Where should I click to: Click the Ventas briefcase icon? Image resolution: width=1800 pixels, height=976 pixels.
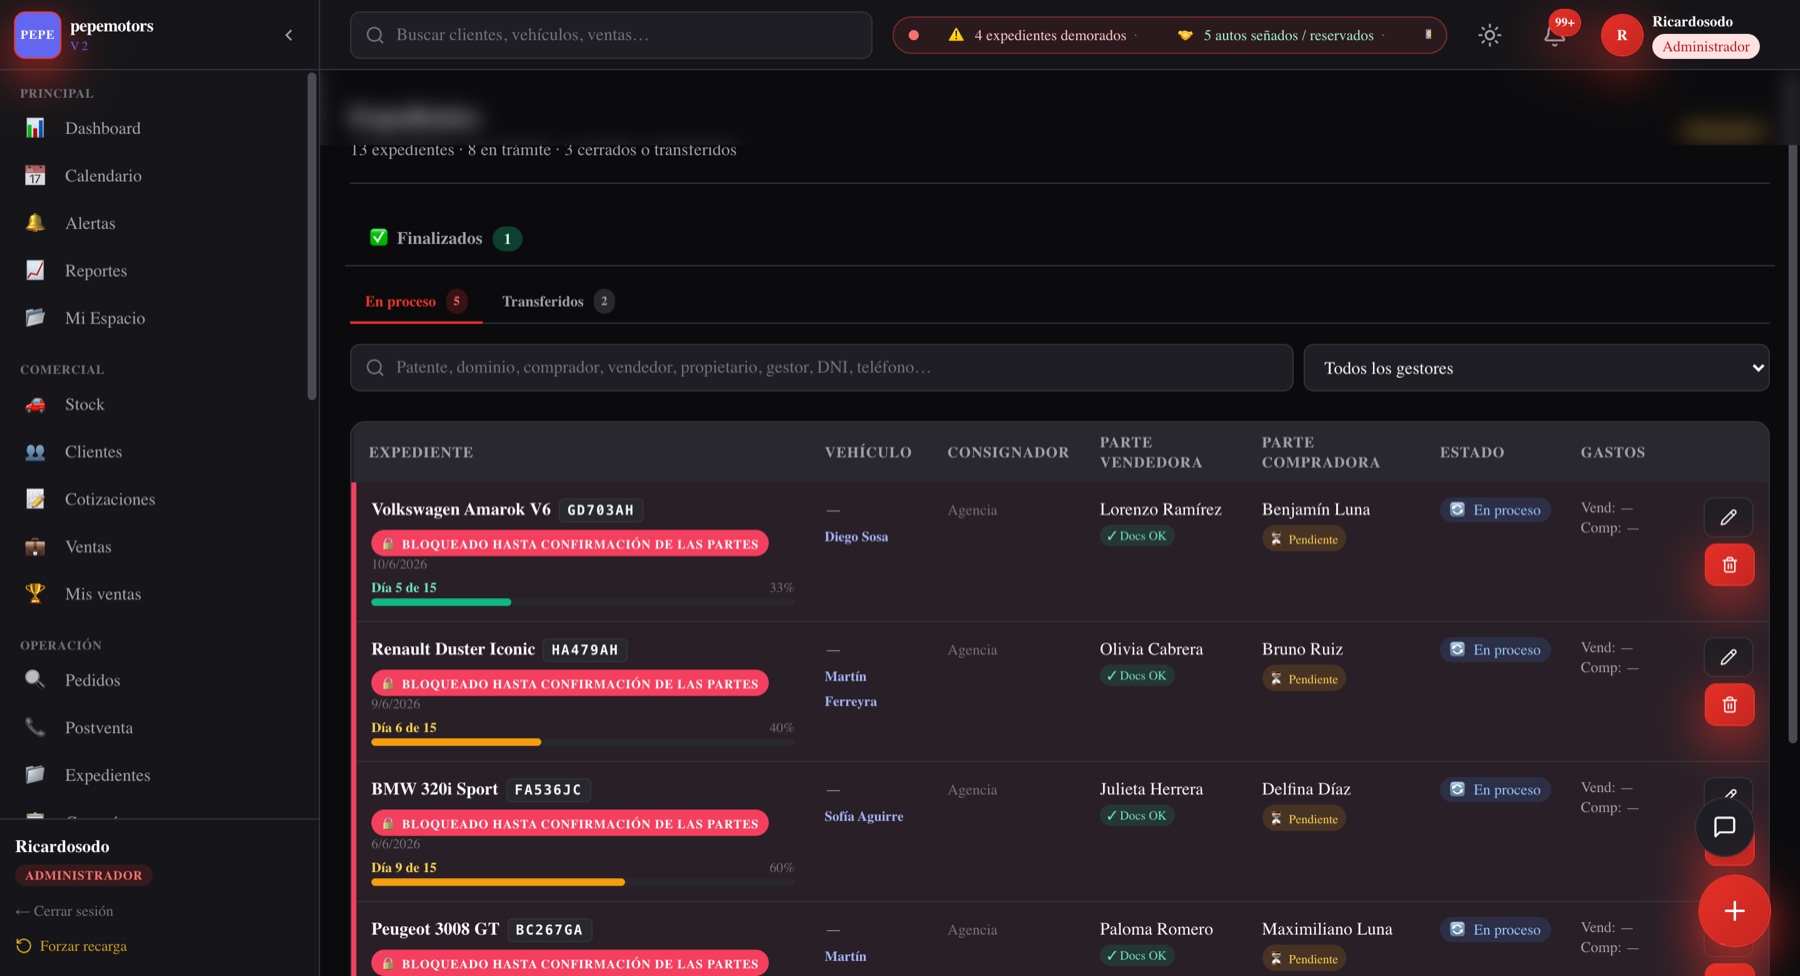(35, 547)
